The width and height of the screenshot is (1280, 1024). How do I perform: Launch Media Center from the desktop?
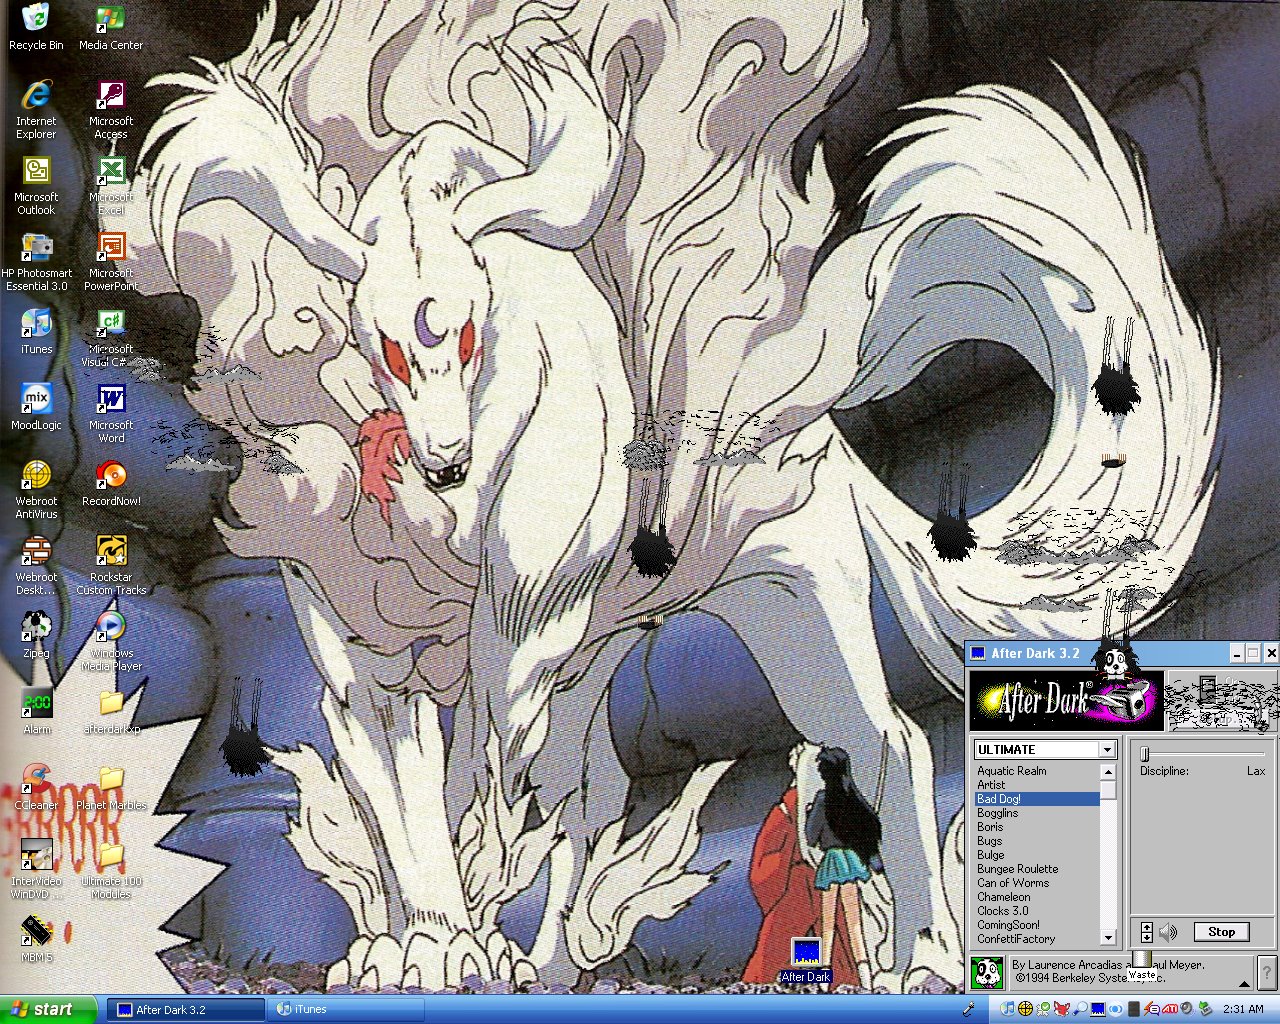tap(111, 27)
